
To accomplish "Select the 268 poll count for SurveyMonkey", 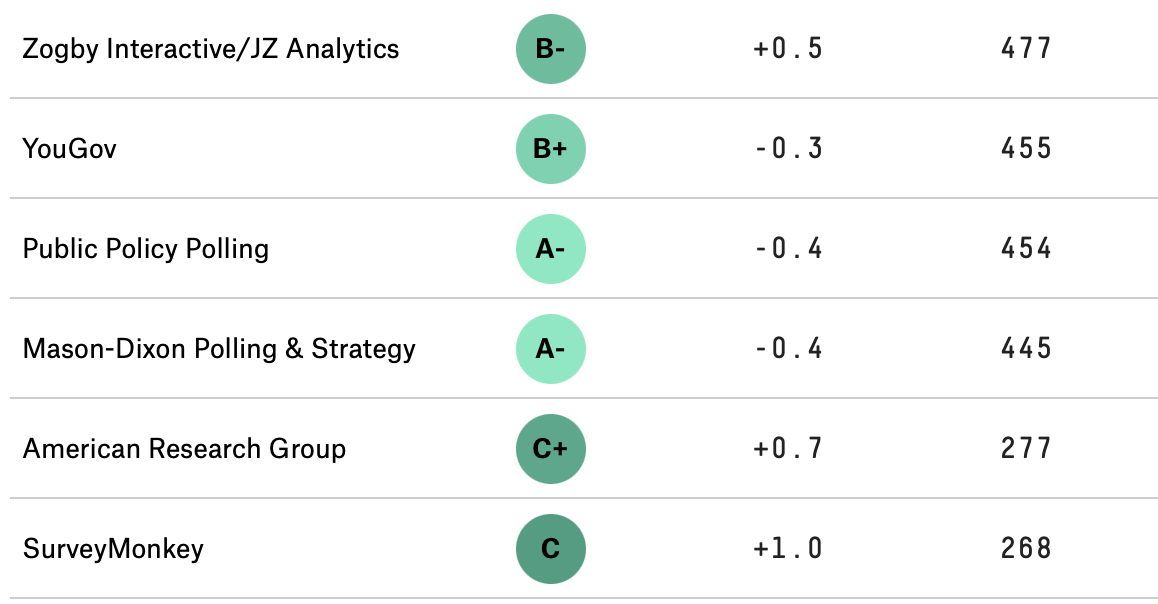I will [1026, 549].
